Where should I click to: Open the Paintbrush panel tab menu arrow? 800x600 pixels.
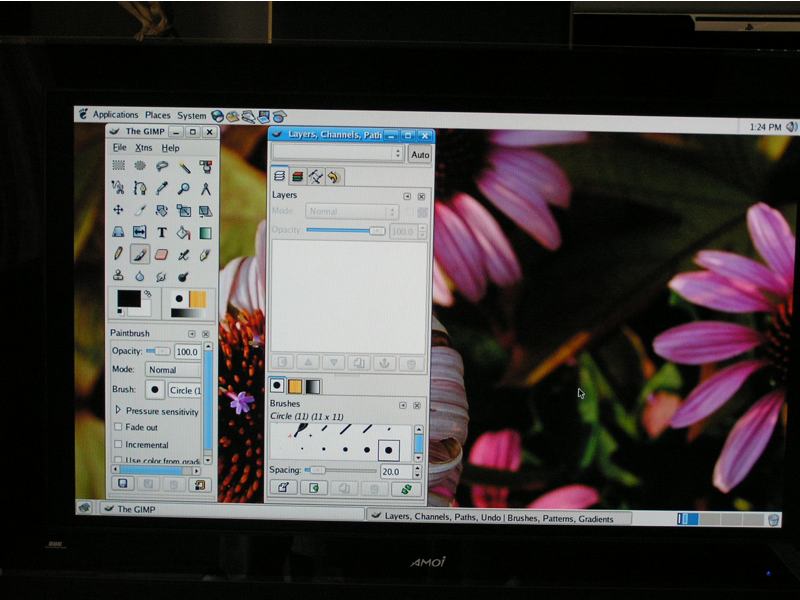tap(191, 334)
